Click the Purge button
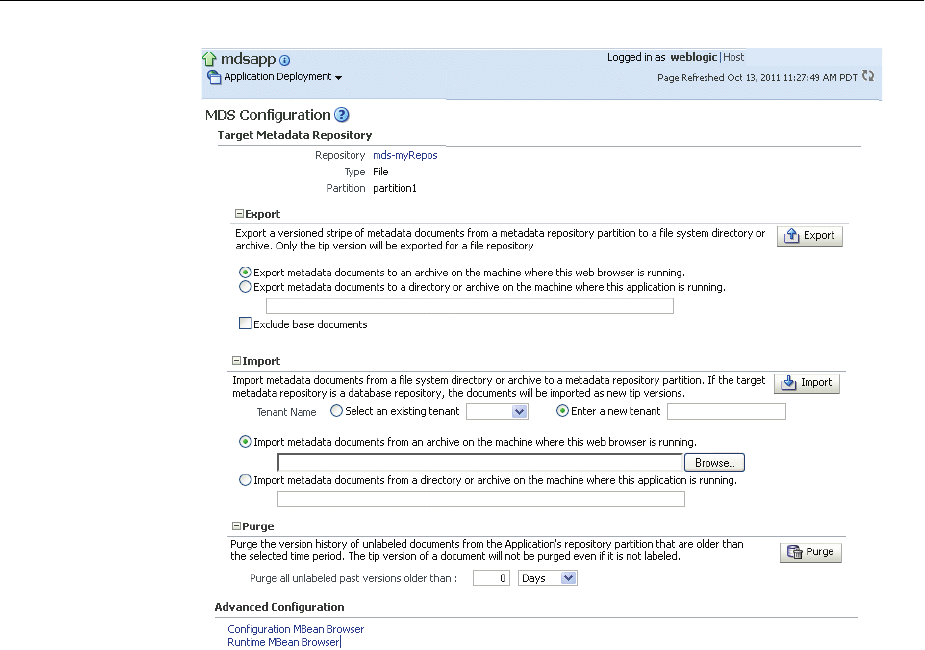This screenshot has width=925, height=650. click(811, 552)
